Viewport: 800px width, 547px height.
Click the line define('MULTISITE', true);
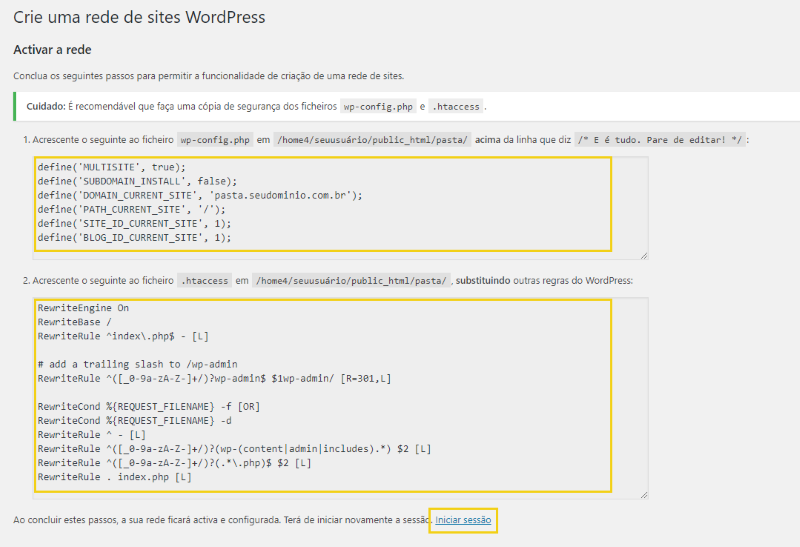[x=112, y=167]
